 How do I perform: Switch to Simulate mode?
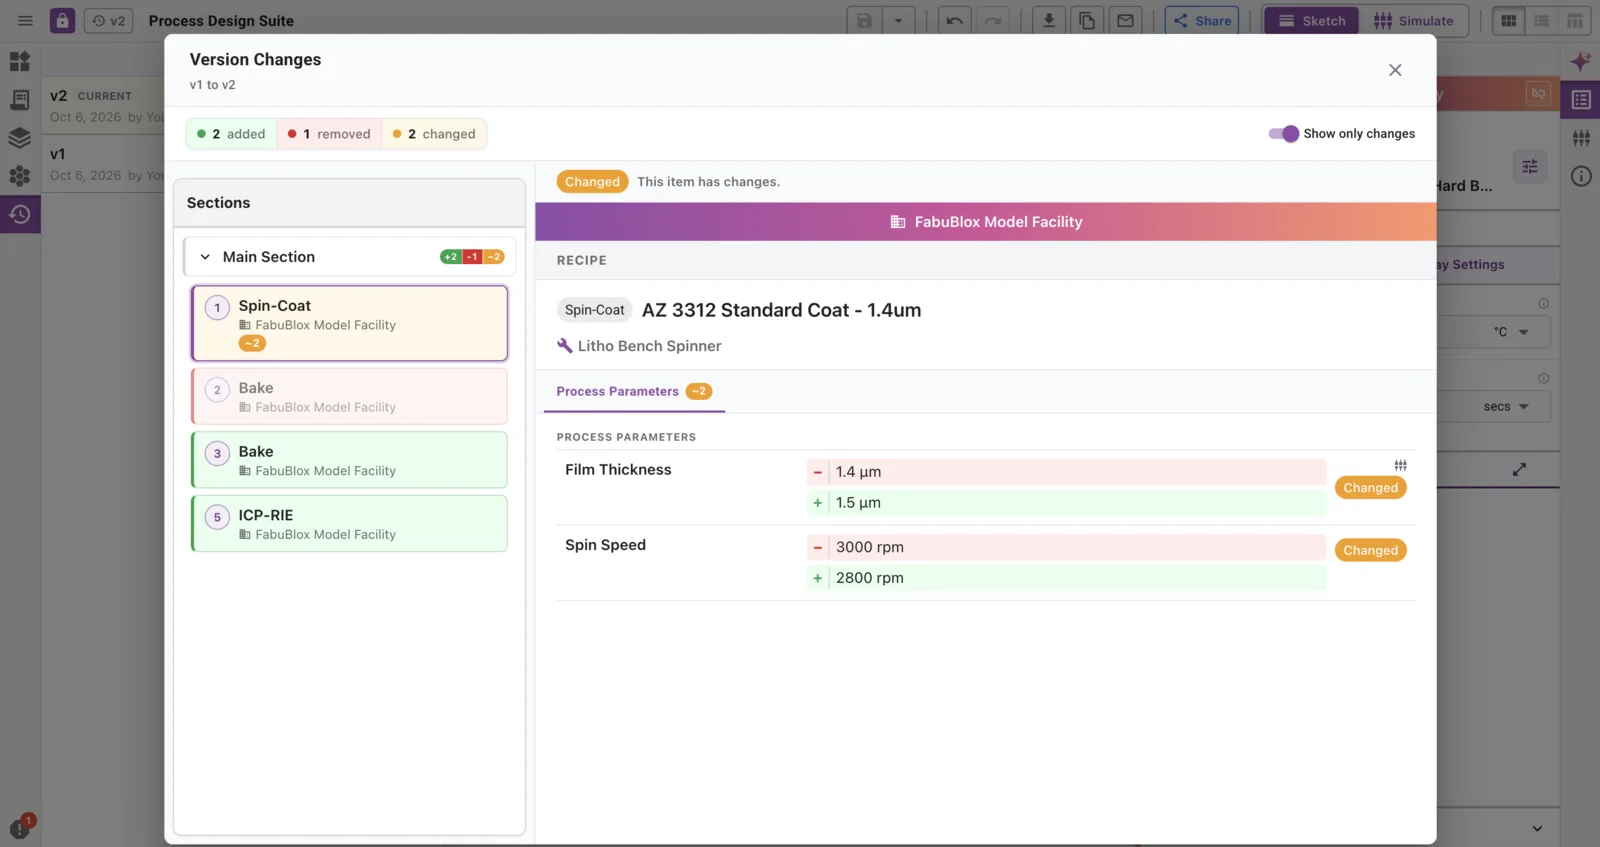[1413, 20]
